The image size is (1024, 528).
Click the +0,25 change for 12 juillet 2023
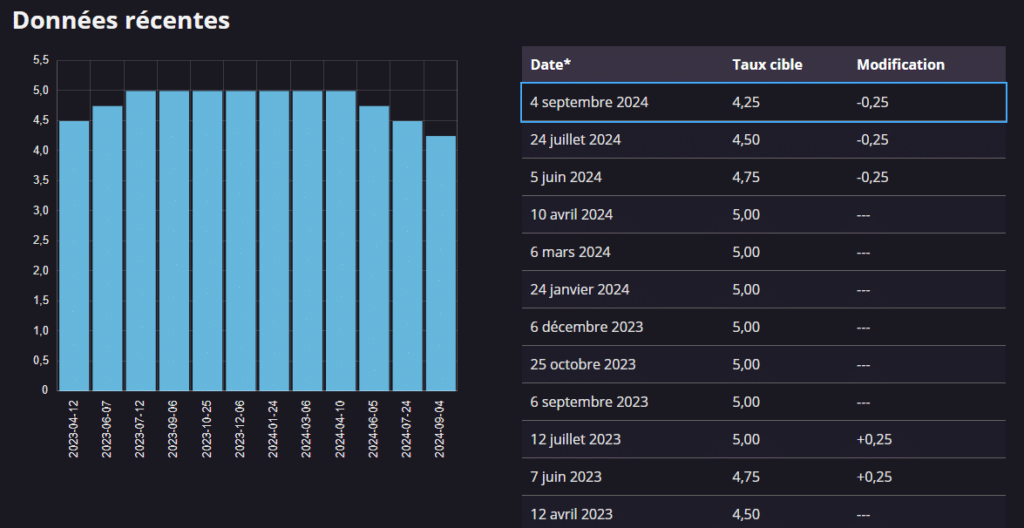click(874, 439)
